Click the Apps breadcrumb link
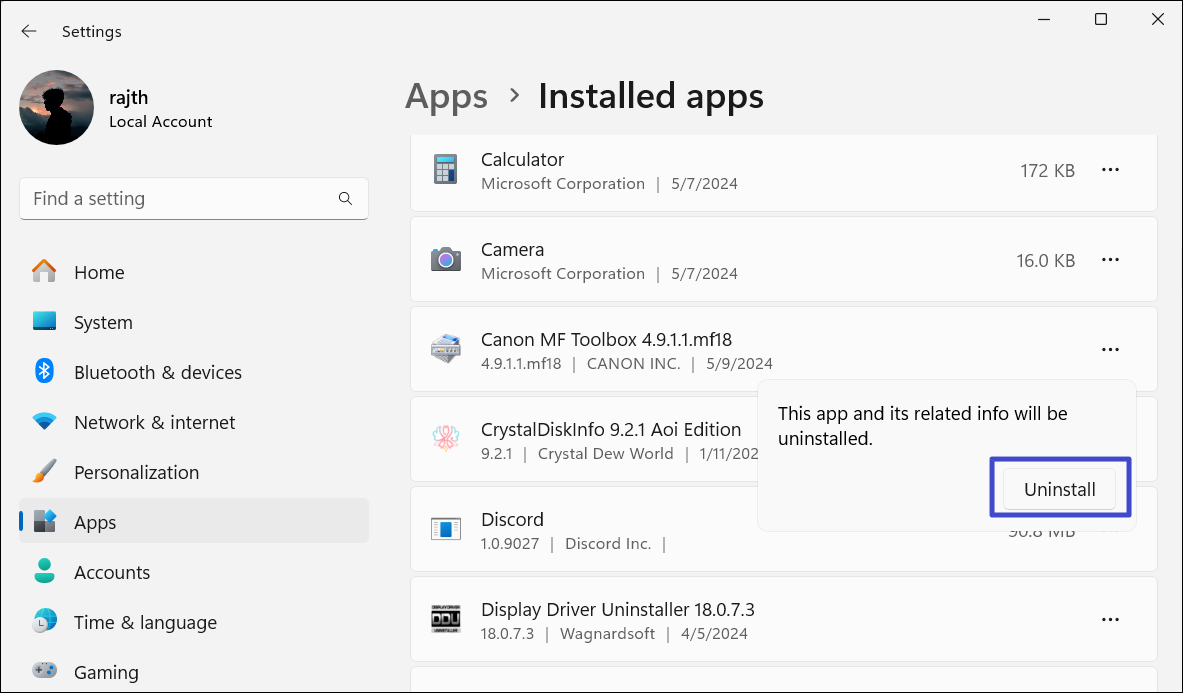The width and height of the screenshot is (1183, 693). pyautogui.click(x=446, y=96)
